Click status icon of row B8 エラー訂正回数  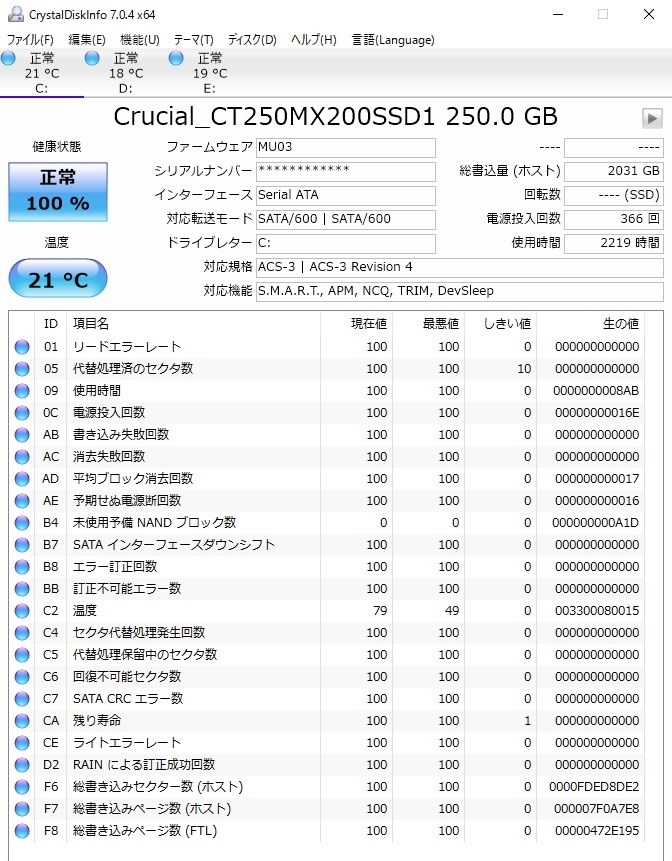(22, 566)
